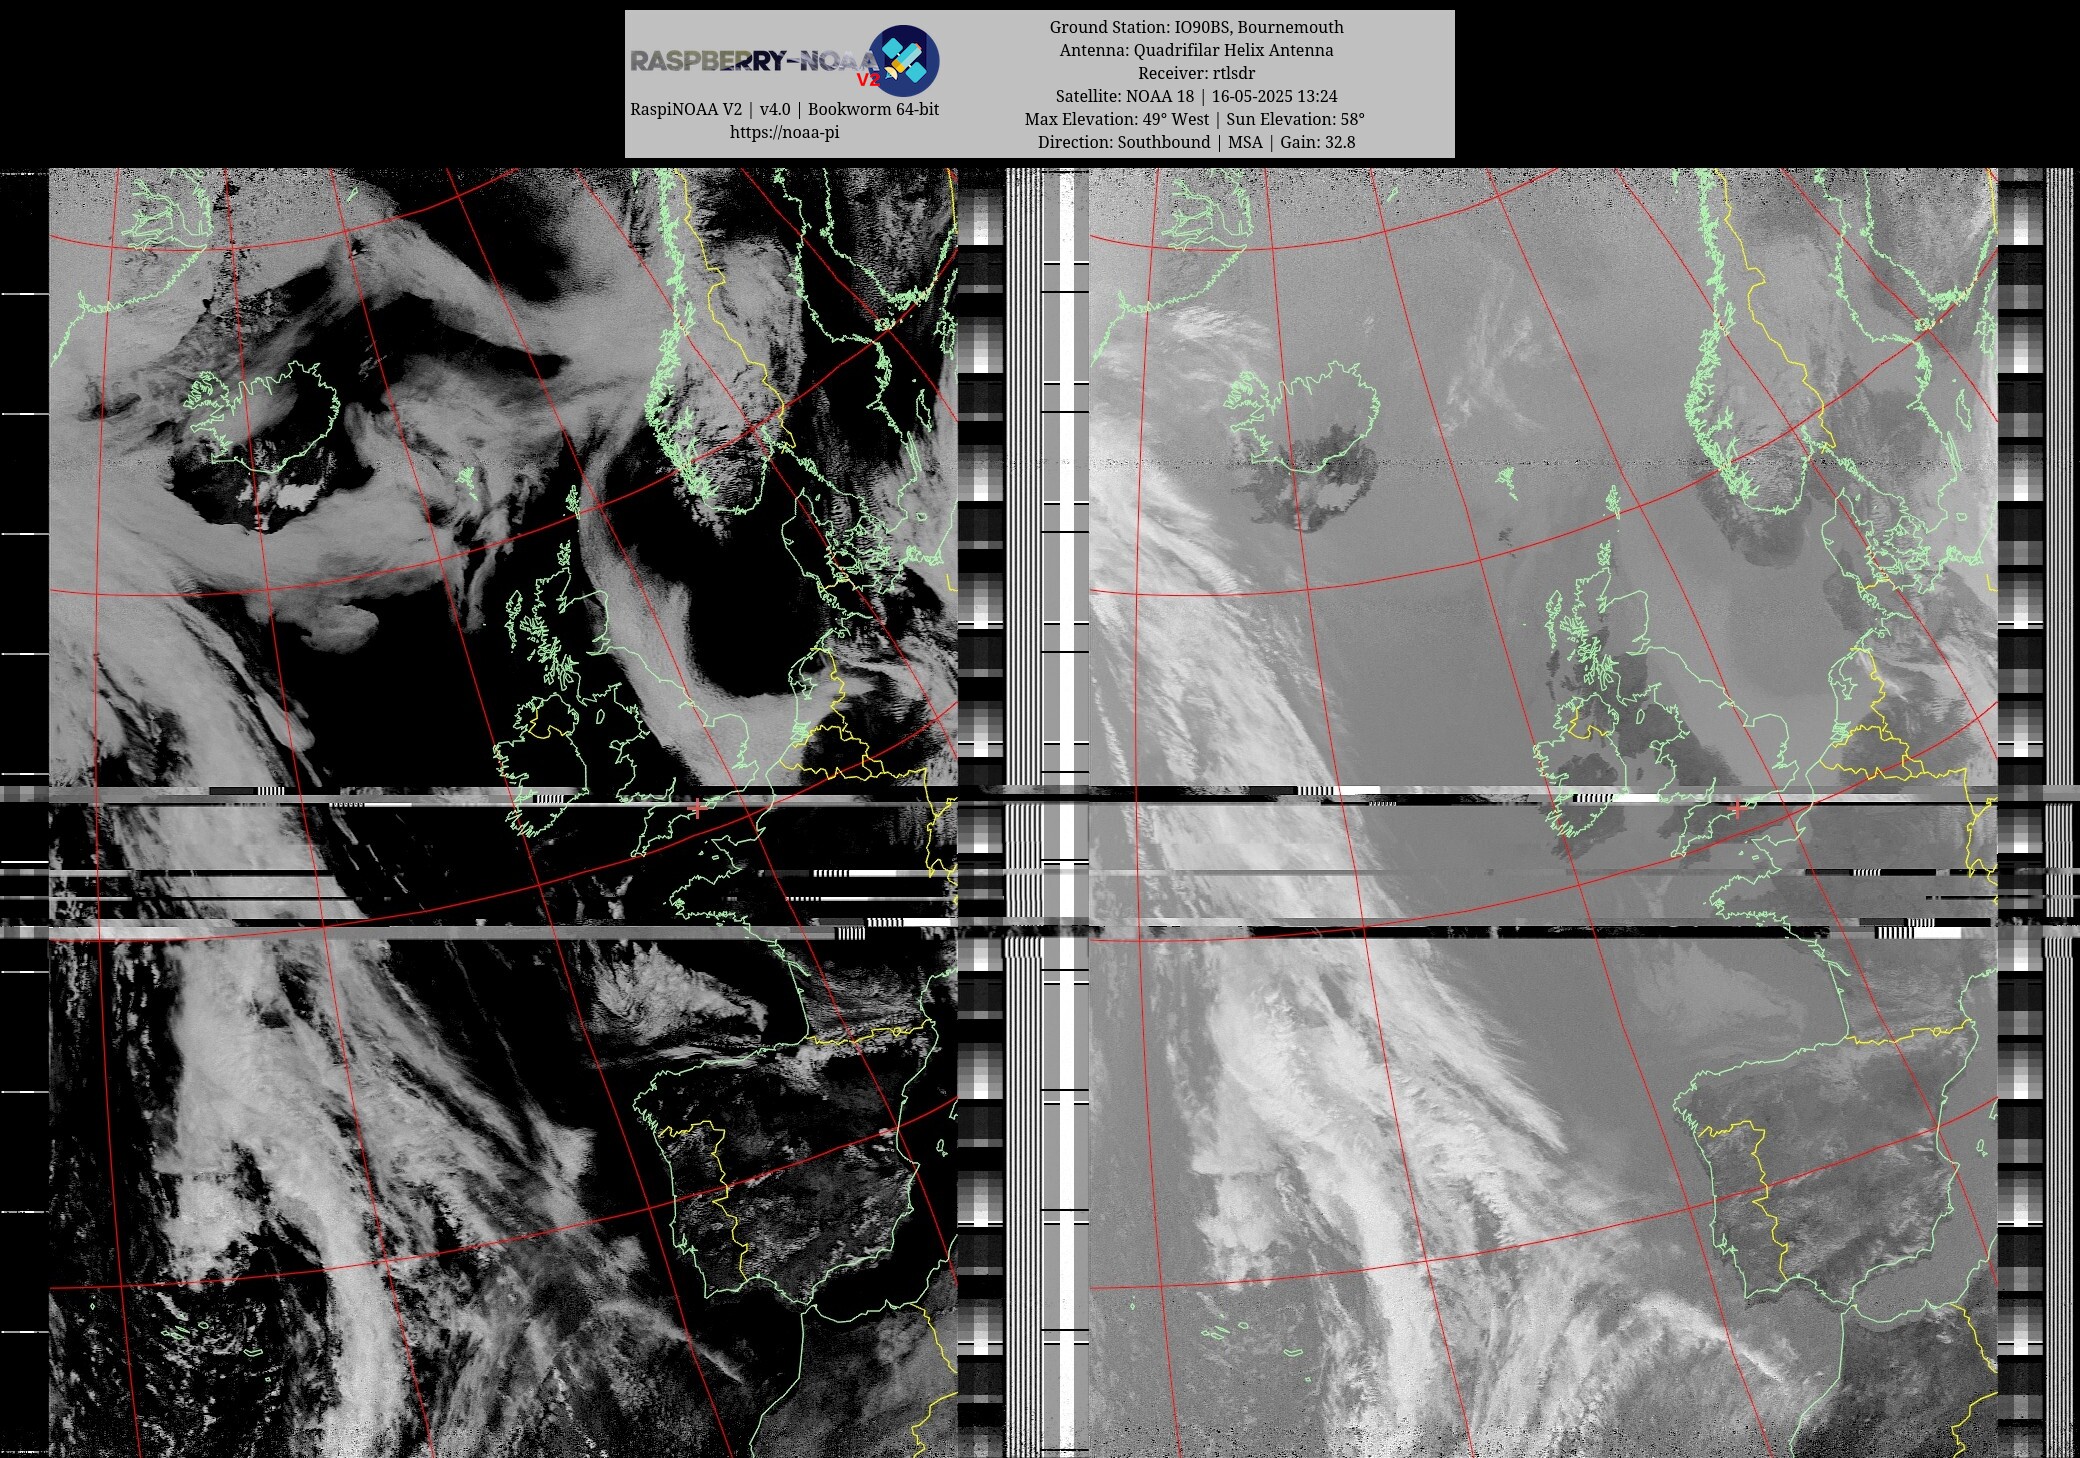This screenshot has height=1458, width=2080.
Task: Click the satellite emblem in the logo
Action: pos(904,60)
